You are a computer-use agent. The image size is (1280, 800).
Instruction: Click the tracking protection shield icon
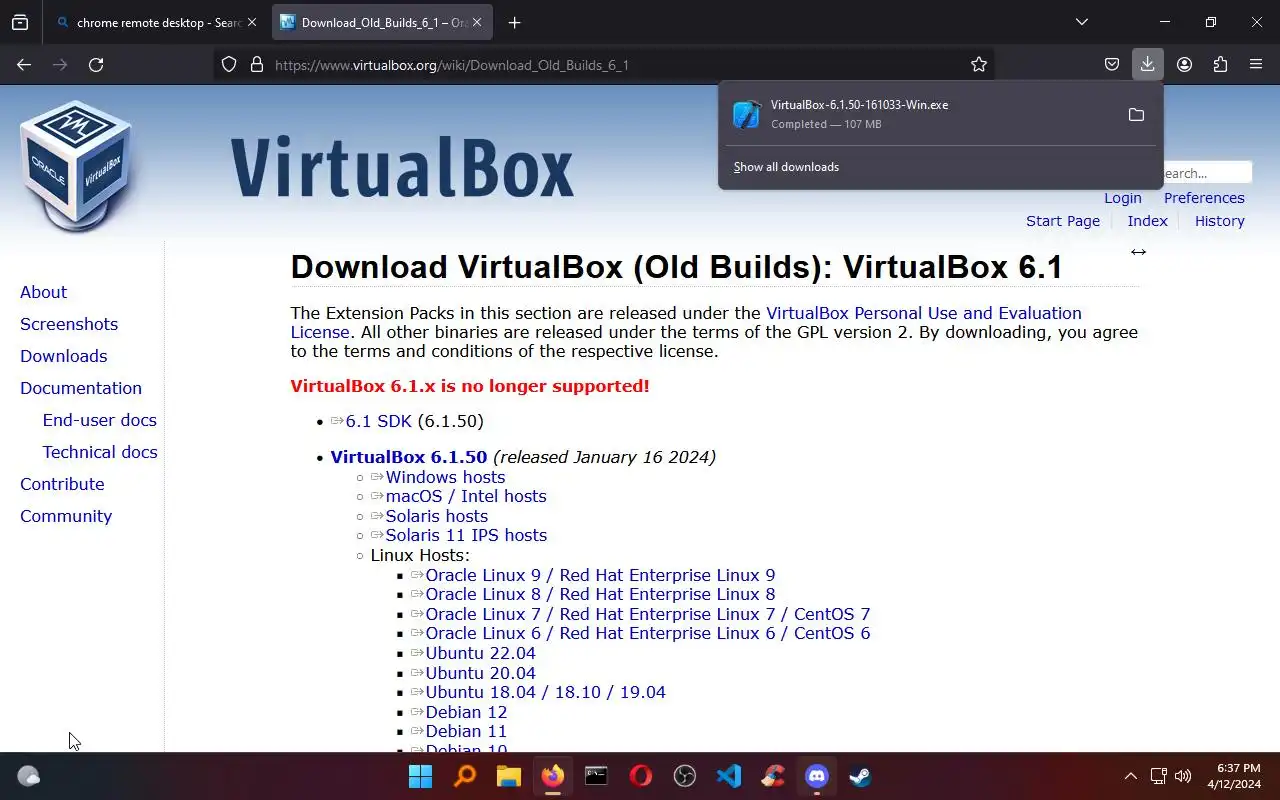pos(229,64)
